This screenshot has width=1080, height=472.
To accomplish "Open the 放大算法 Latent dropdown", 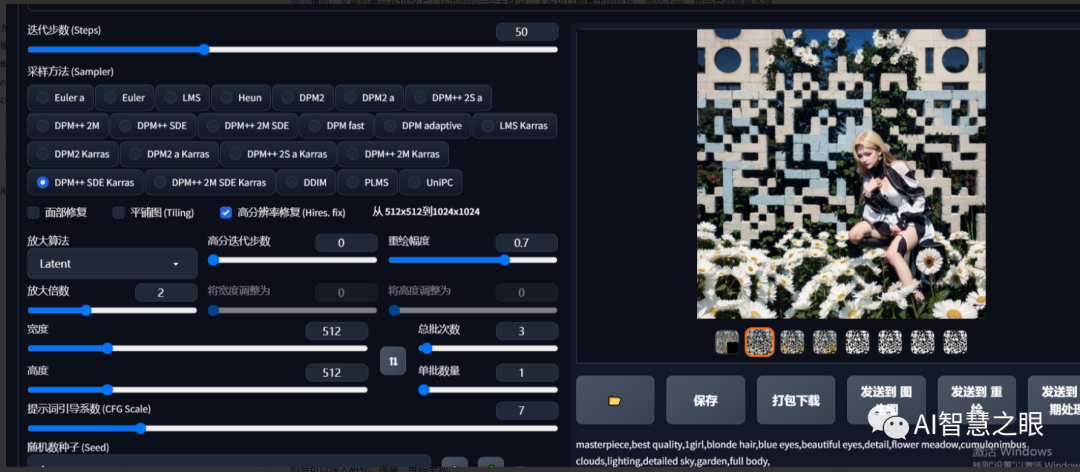I will point(112,264).
